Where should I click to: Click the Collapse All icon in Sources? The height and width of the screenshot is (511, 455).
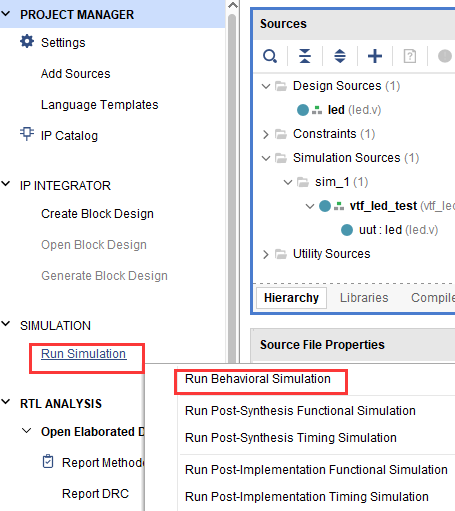pyautogui.click(x=305, y=56)
